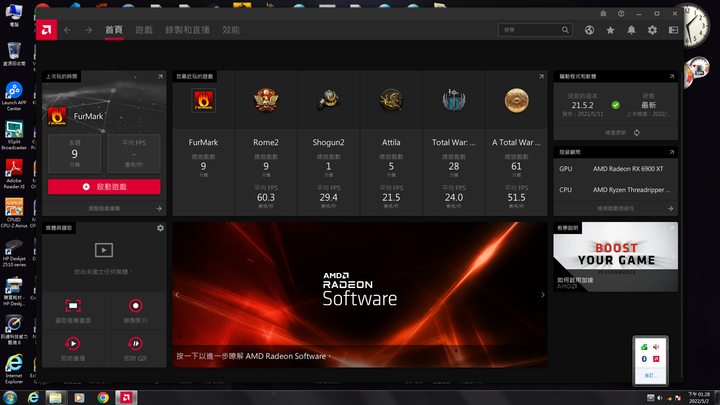
Task: Open the 錄製和直播 tab
Action: coord(187,30)
